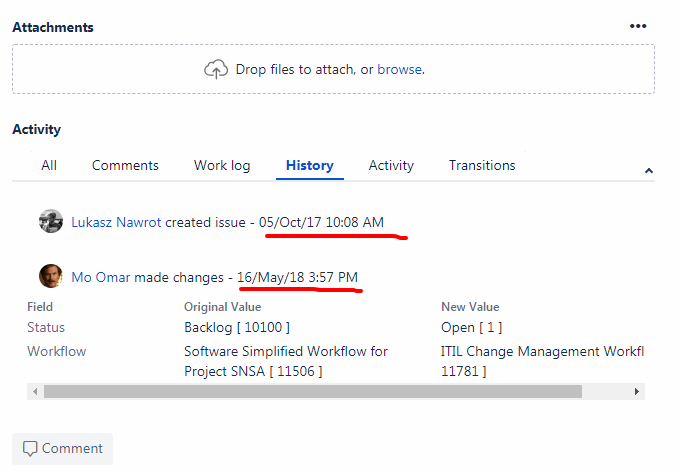
Task: Click the browse link to attach files
Action: tap(400, 69)
